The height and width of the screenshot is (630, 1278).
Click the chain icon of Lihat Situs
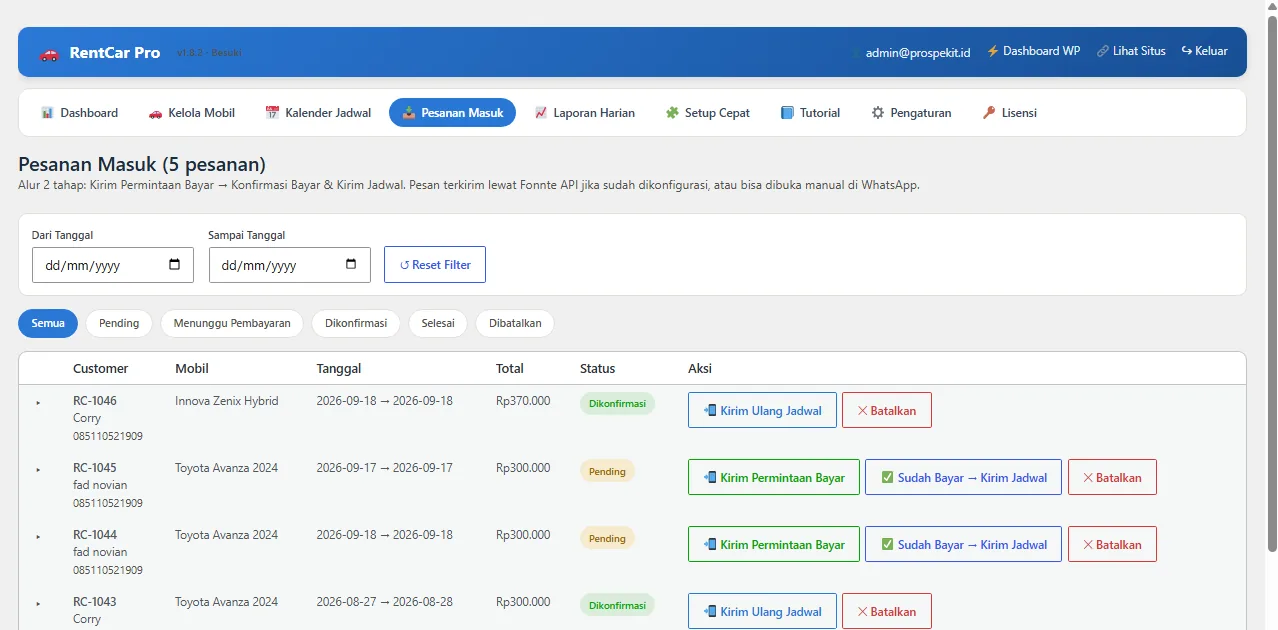pos(1103,51)
